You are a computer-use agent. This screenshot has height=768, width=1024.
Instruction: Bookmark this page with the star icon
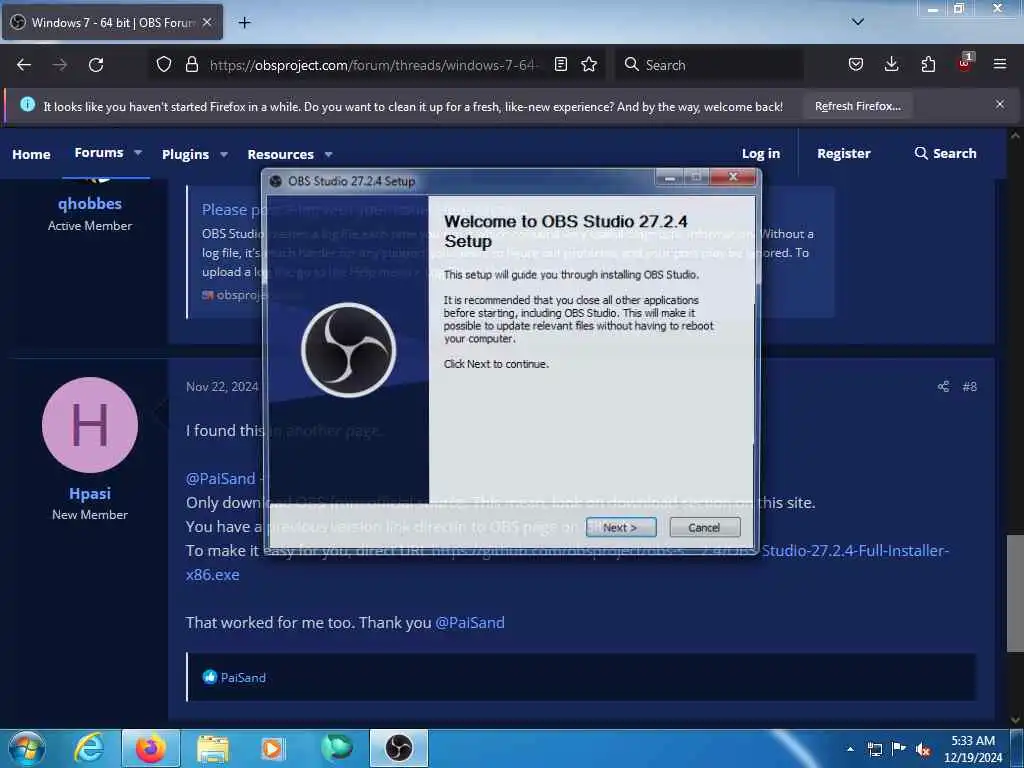(x=589, y=64)
